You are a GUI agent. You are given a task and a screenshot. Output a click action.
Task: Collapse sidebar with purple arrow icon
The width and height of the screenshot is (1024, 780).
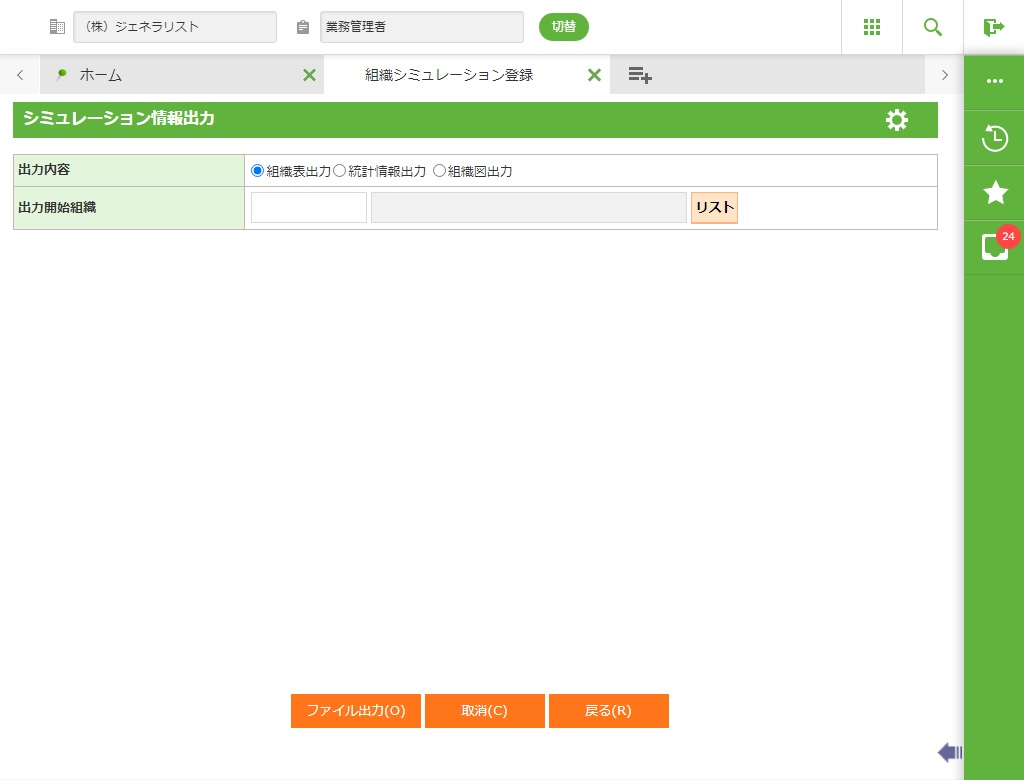click(950, 753)
